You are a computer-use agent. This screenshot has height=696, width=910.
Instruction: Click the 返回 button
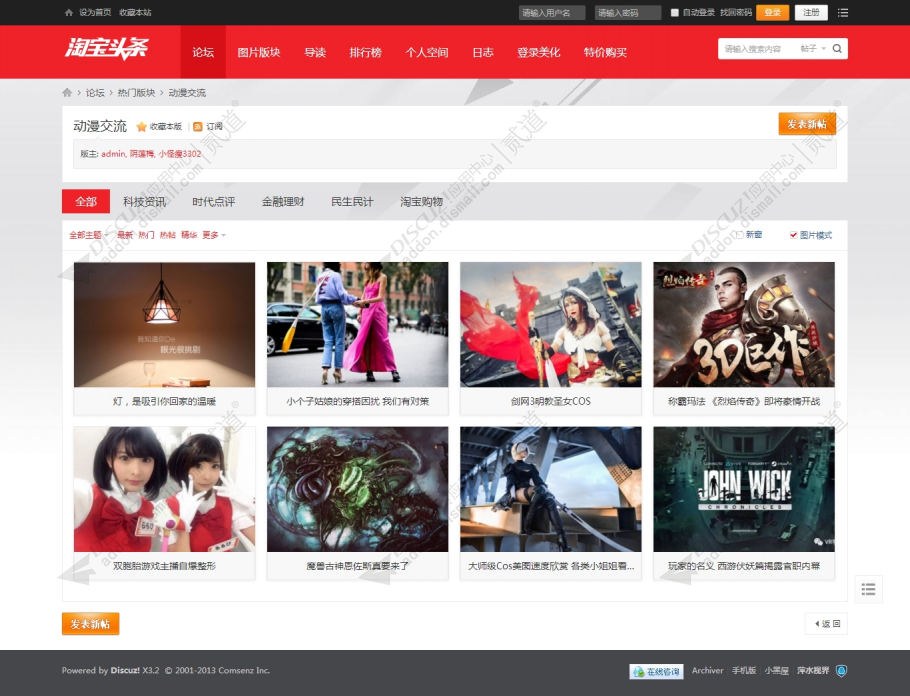click(826, 623)
